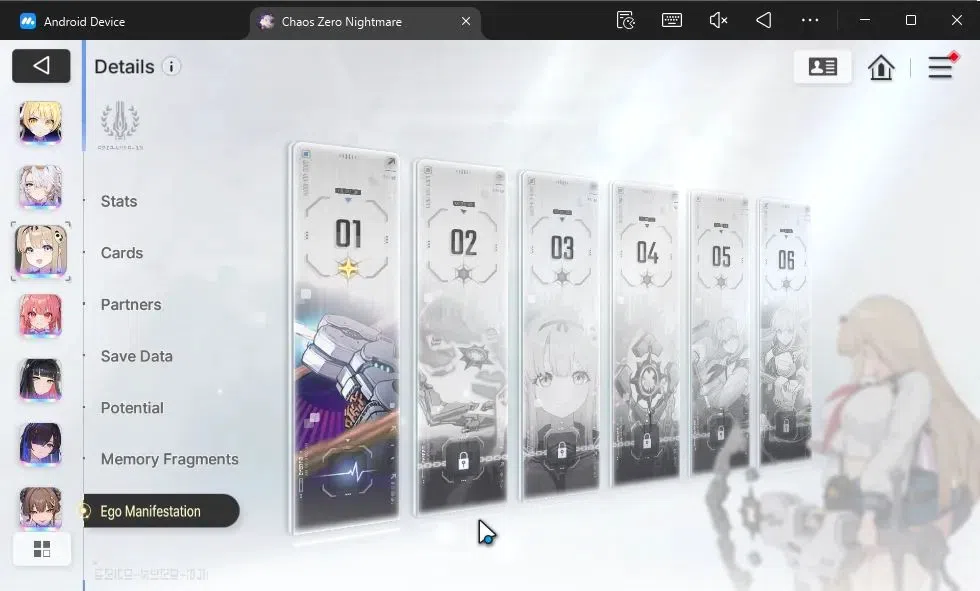The height and width of the screenshot is (591, 980).
Task: Open the Partners section
Action: click(131, 305)
